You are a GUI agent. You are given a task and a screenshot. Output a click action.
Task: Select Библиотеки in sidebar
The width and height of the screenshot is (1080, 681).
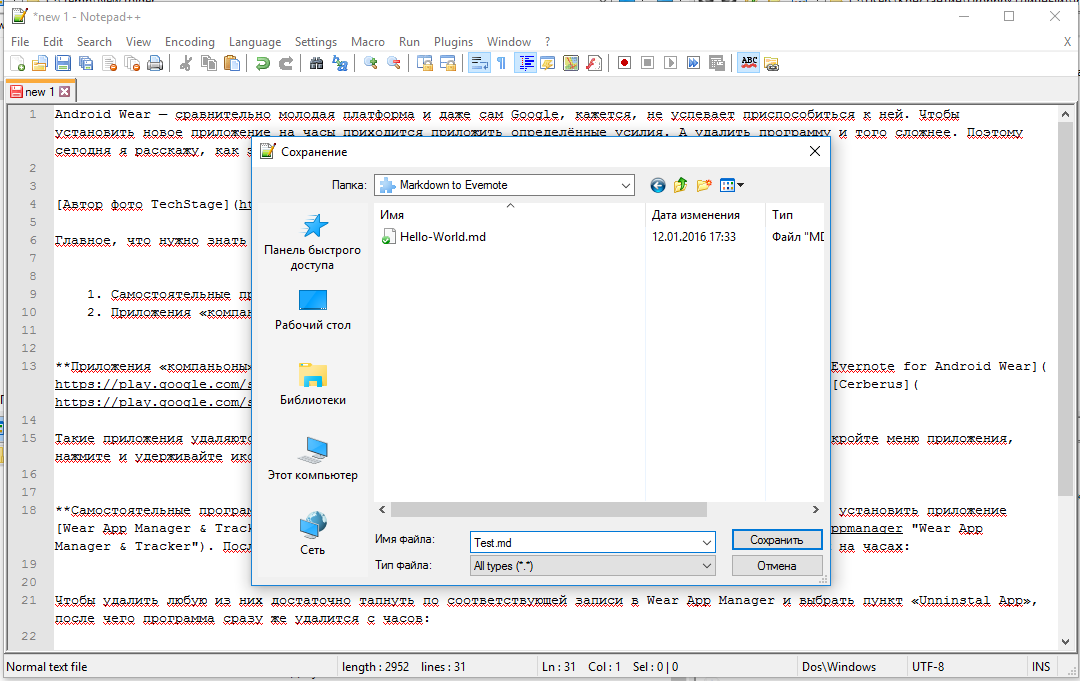click(313, 384)
